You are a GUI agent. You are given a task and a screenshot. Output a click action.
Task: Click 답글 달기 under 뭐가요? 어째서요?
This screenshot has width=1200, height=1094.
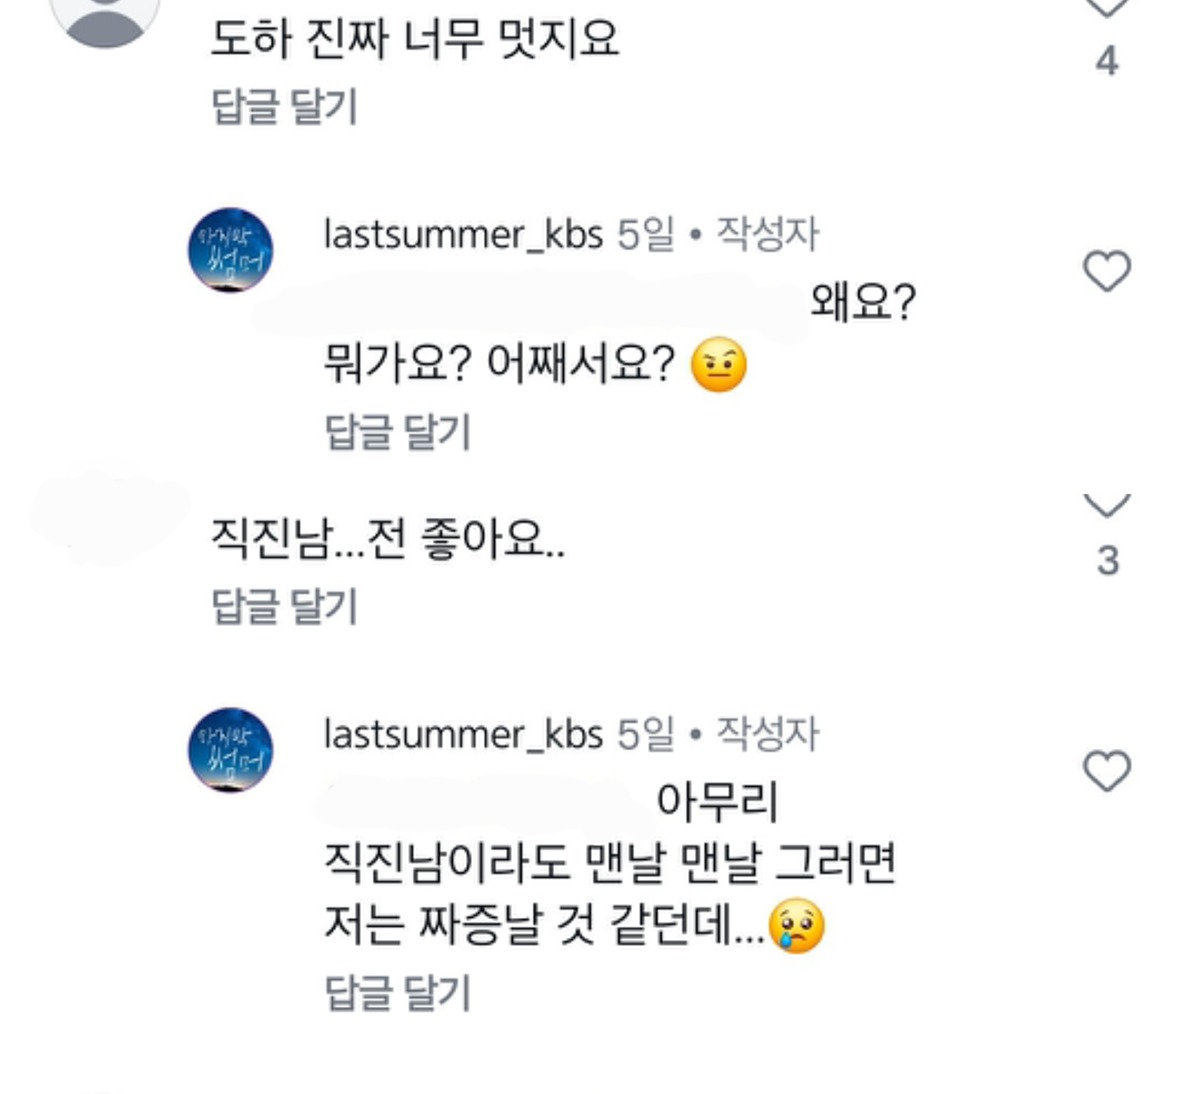pos(397,432)
